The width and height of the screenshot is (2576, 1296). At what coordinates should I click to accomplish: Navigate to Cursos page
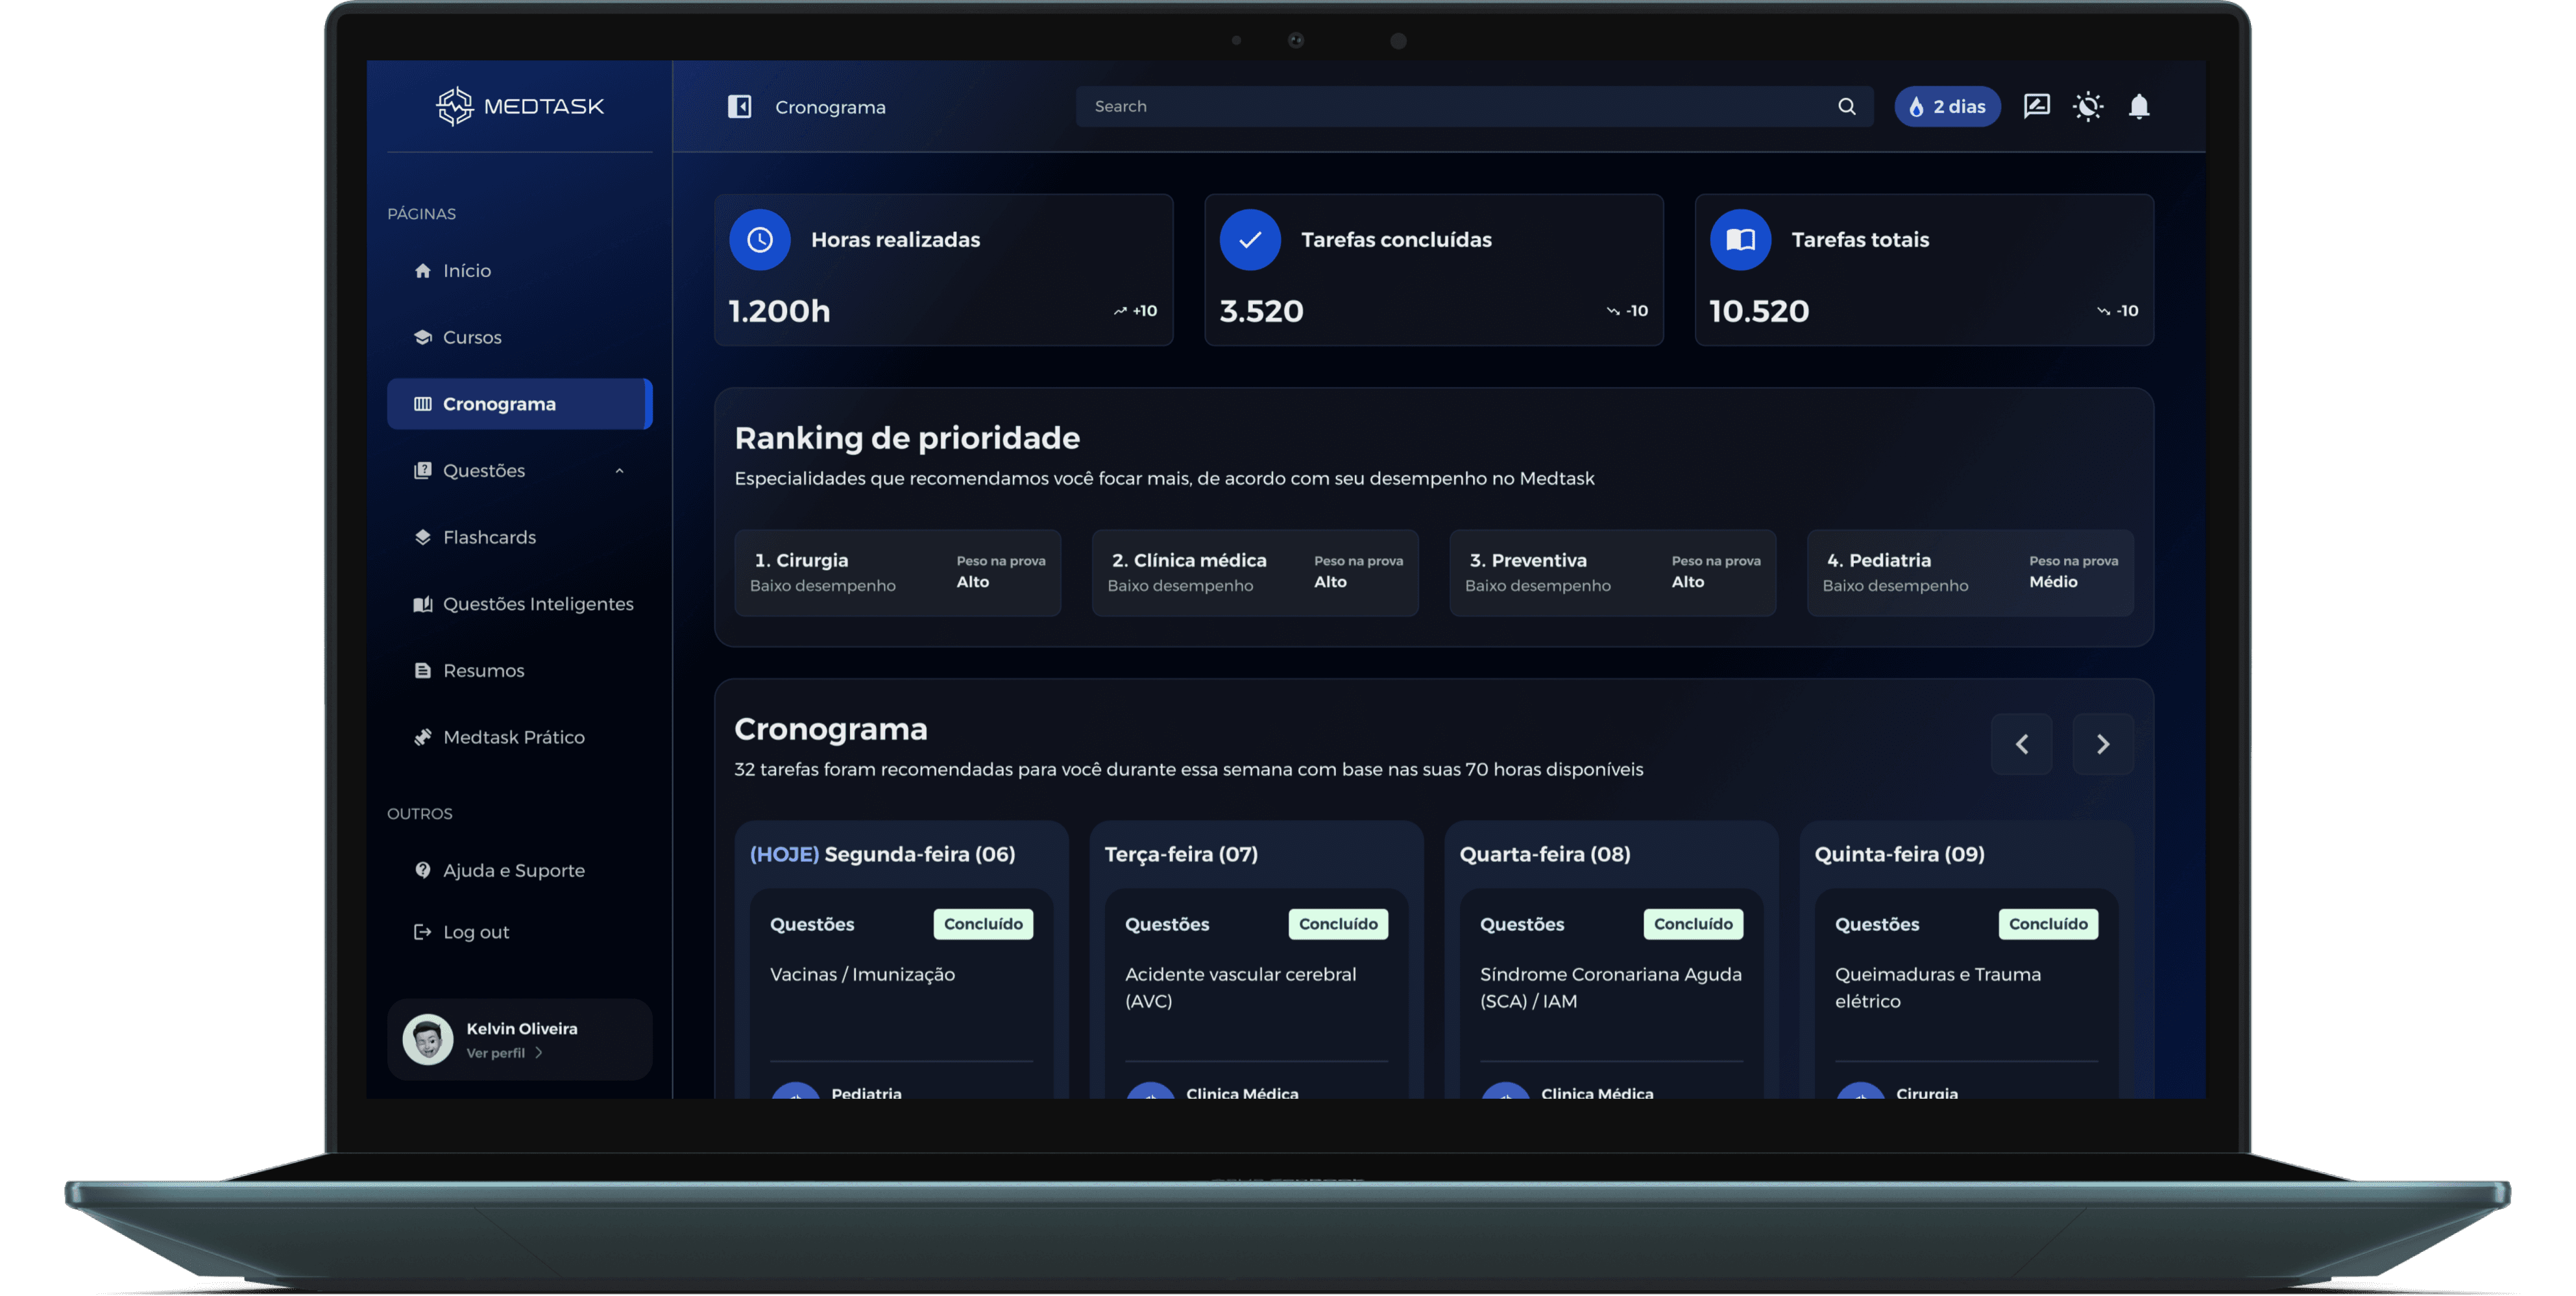[472, 338]
